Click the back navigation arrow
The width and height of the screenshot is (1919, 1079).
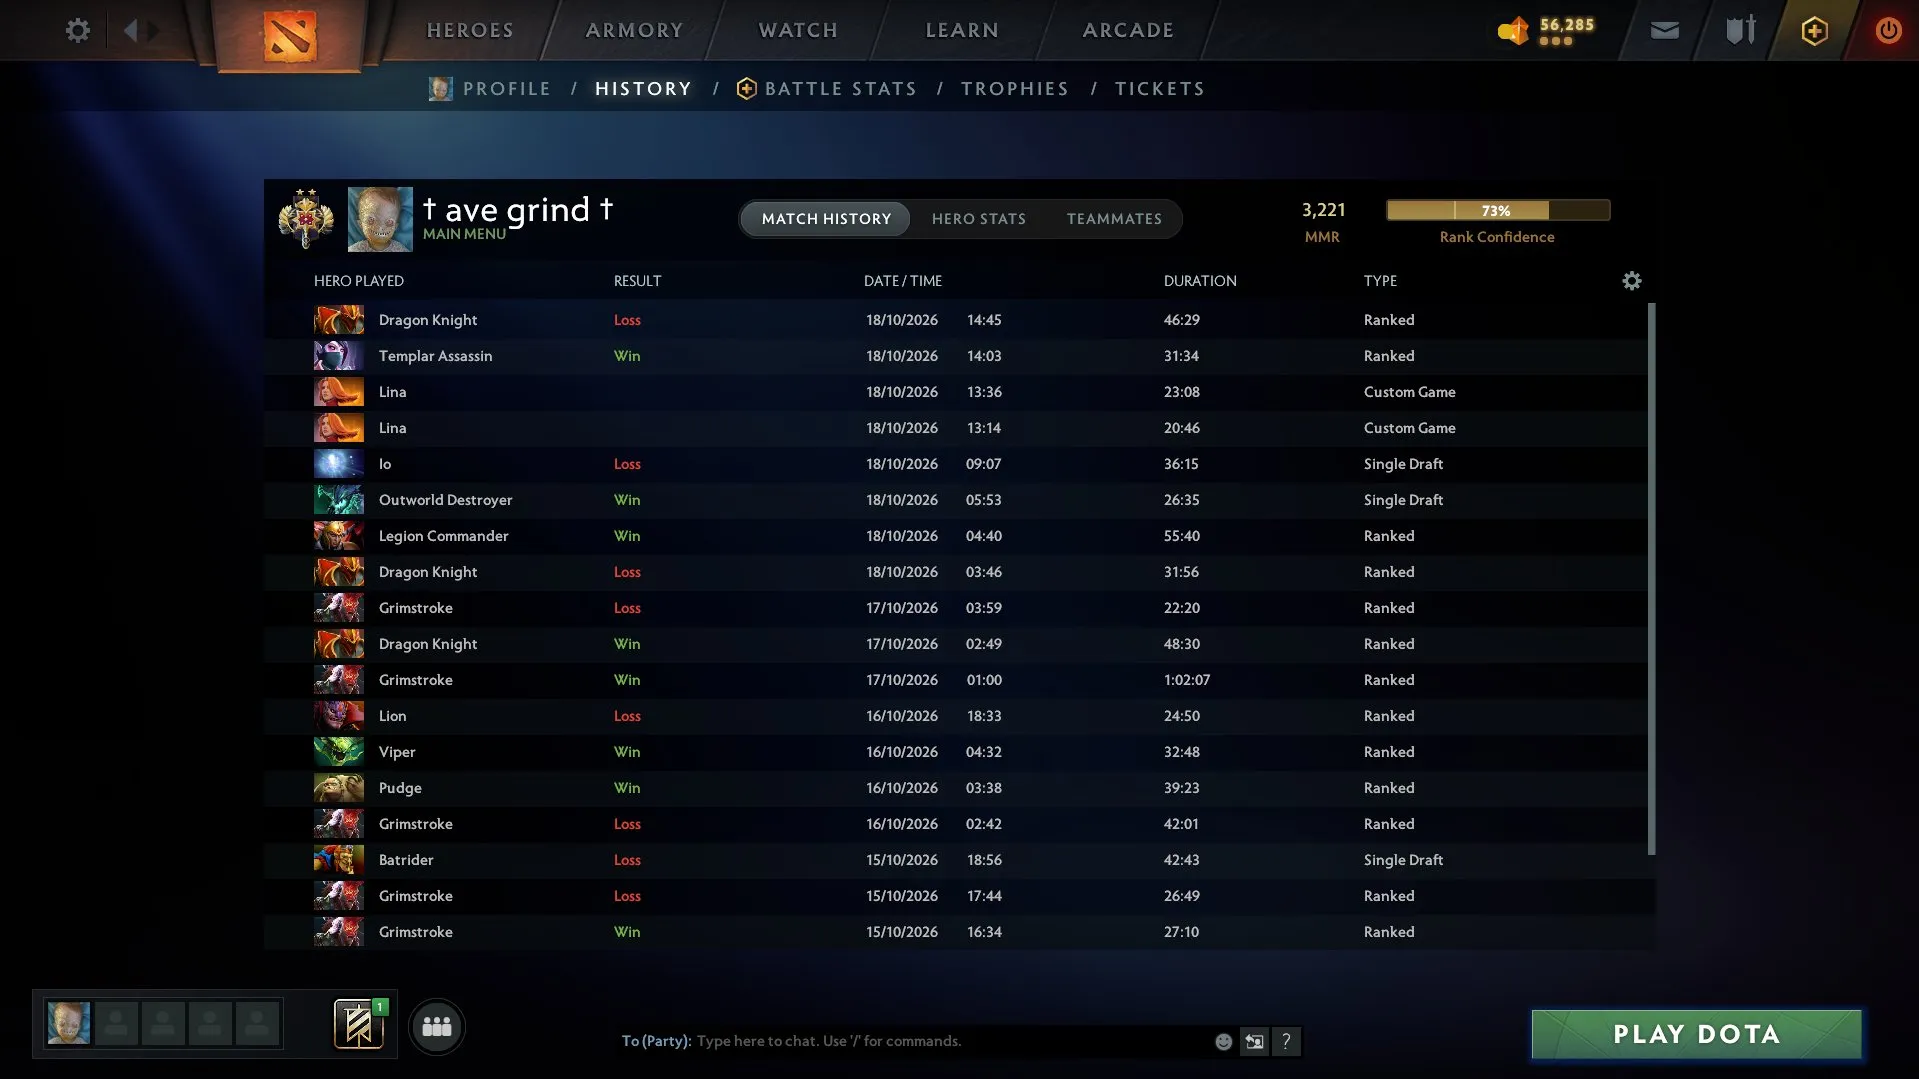coord(130,30)
